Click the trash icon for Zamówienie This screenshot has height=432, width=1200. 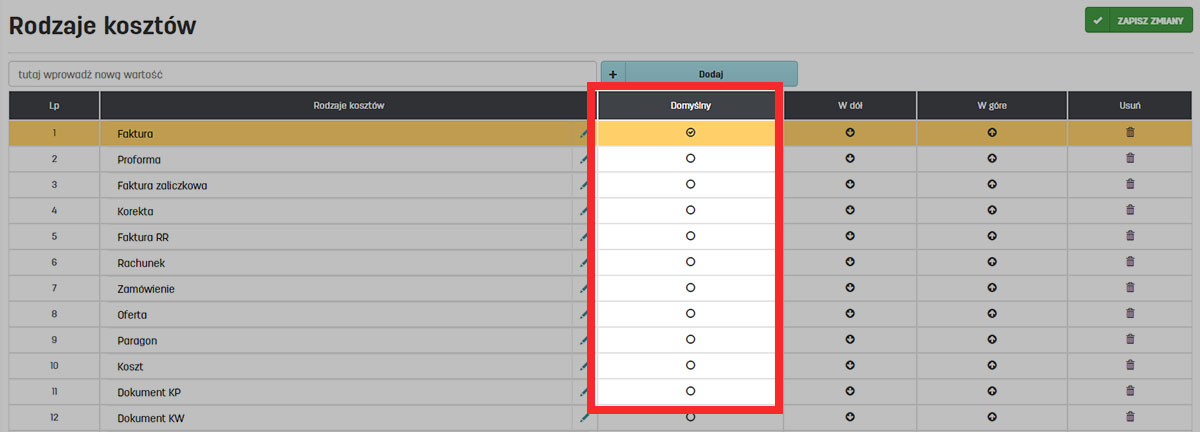(x=1130, y=288)
